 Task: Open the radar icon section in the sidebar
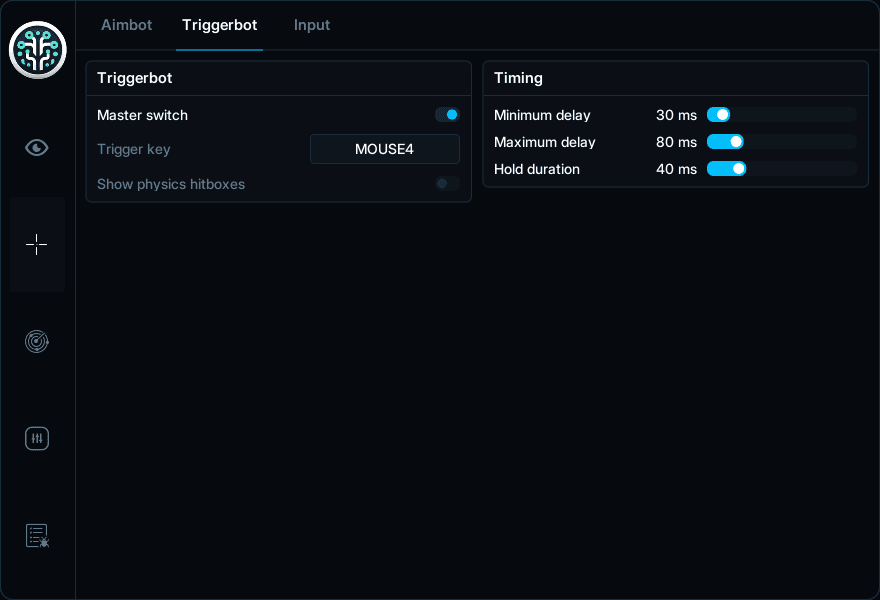pos(37,341)
